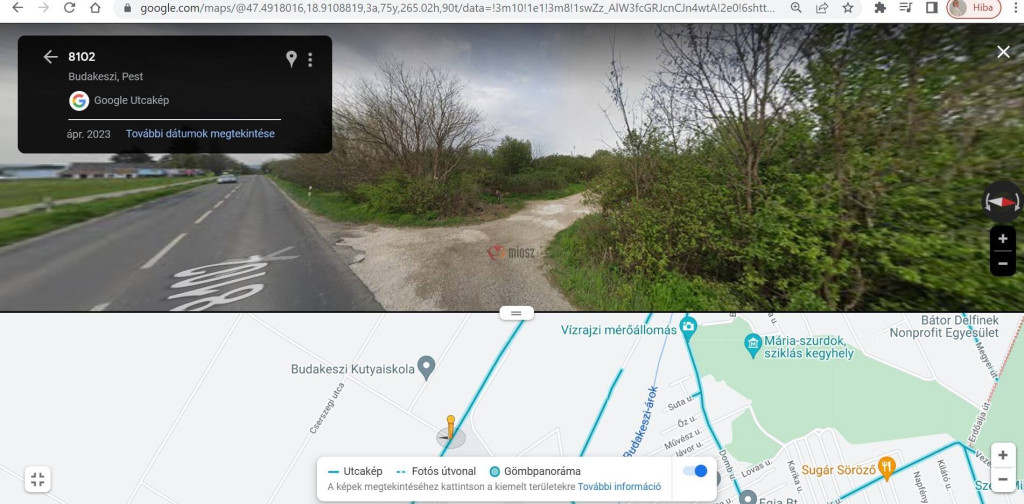Bookmark this page with the star icon
1024x504 pixels.
coord(848,8)
